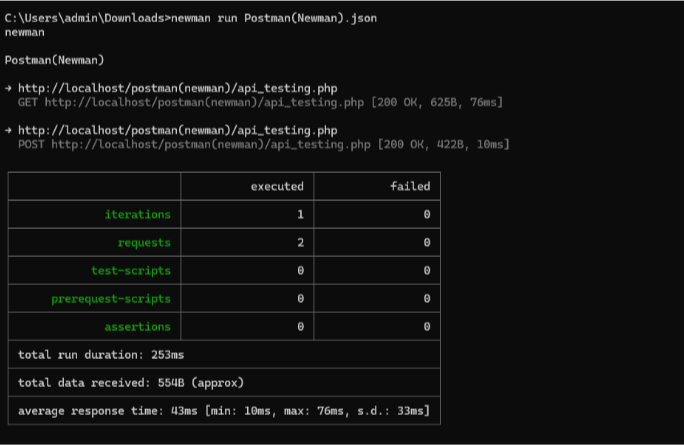Click the 'average response time' summary line
The height and width of the screenshot is (445, 684).
224,410
